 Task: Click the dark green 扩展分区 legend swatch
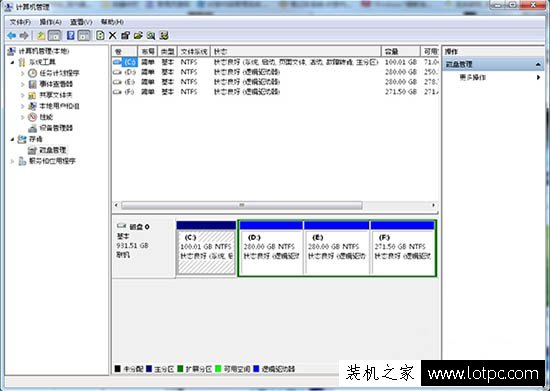point(180,369)
